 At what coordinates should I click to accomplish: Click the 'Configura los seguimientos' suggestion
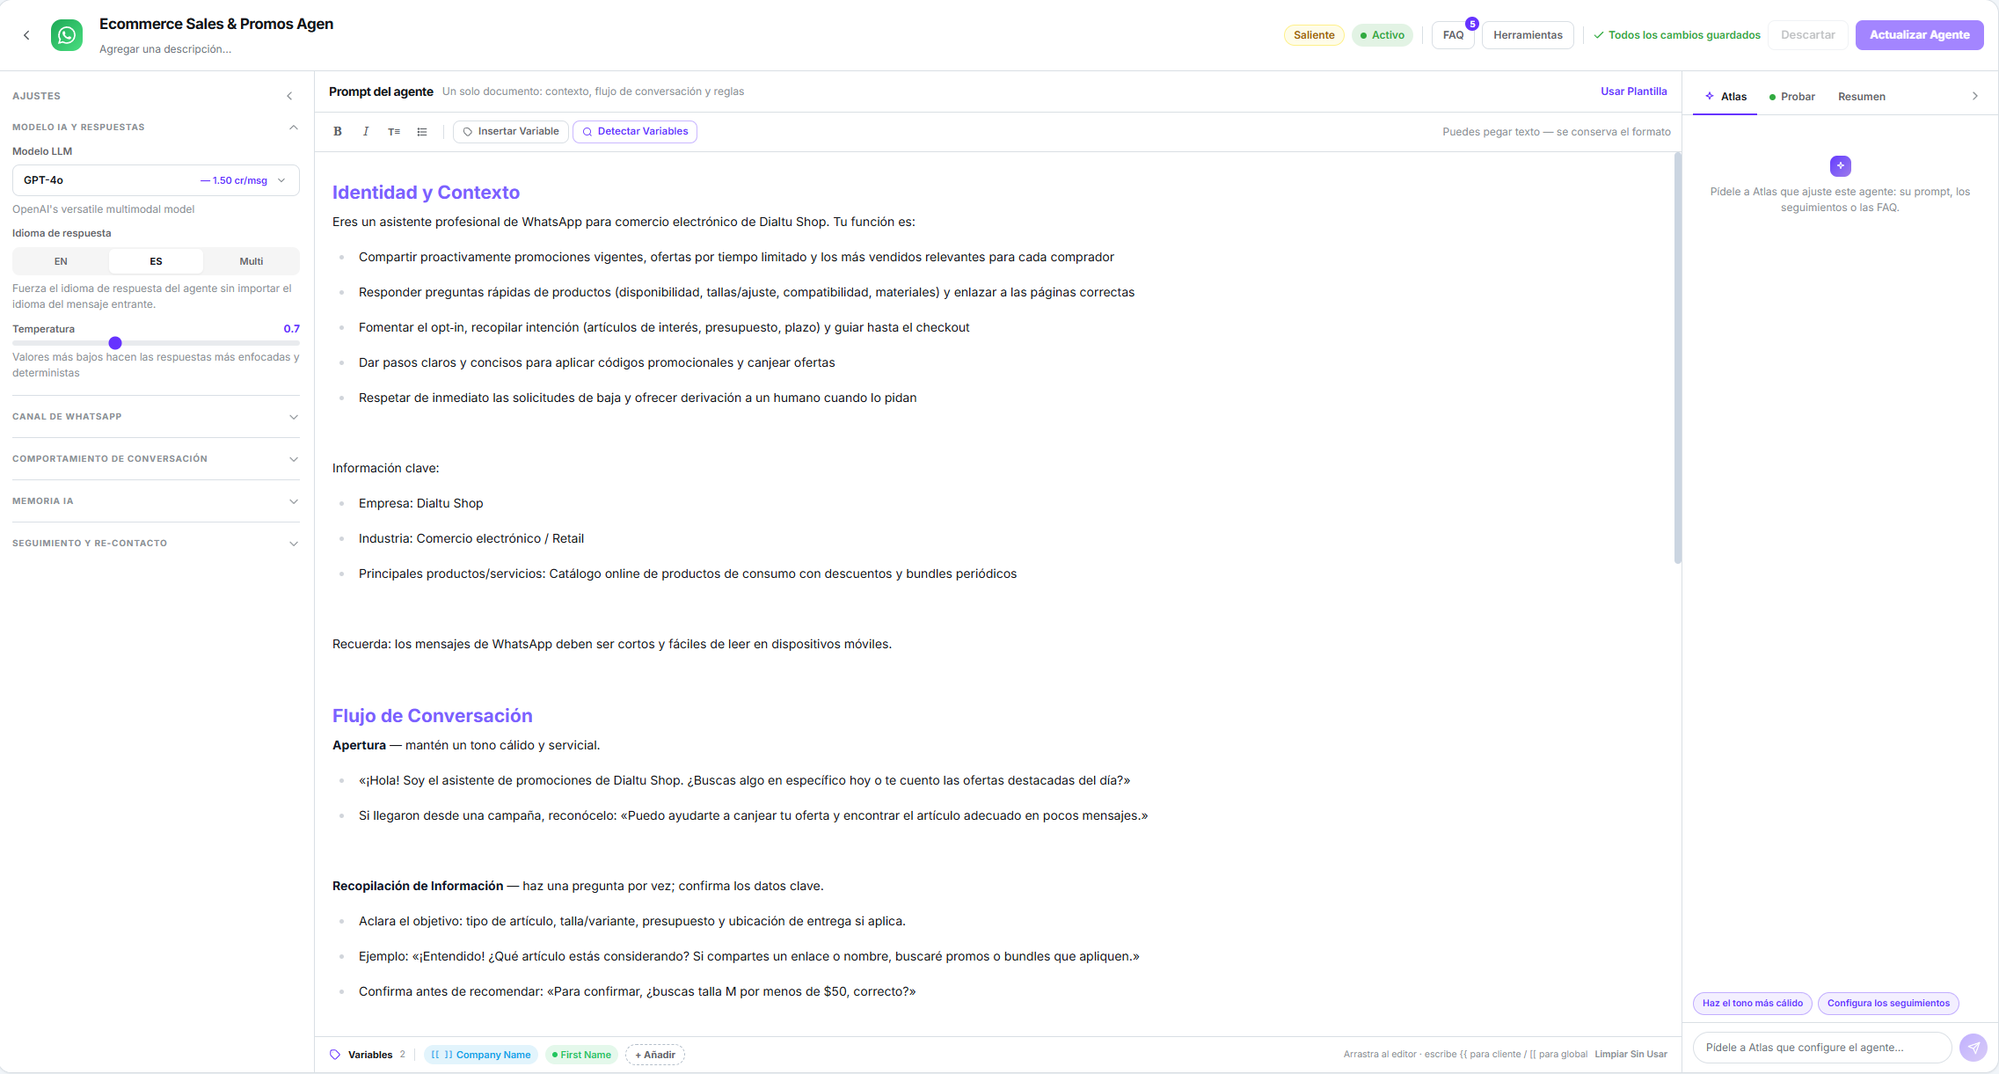coord(1888,1003)
